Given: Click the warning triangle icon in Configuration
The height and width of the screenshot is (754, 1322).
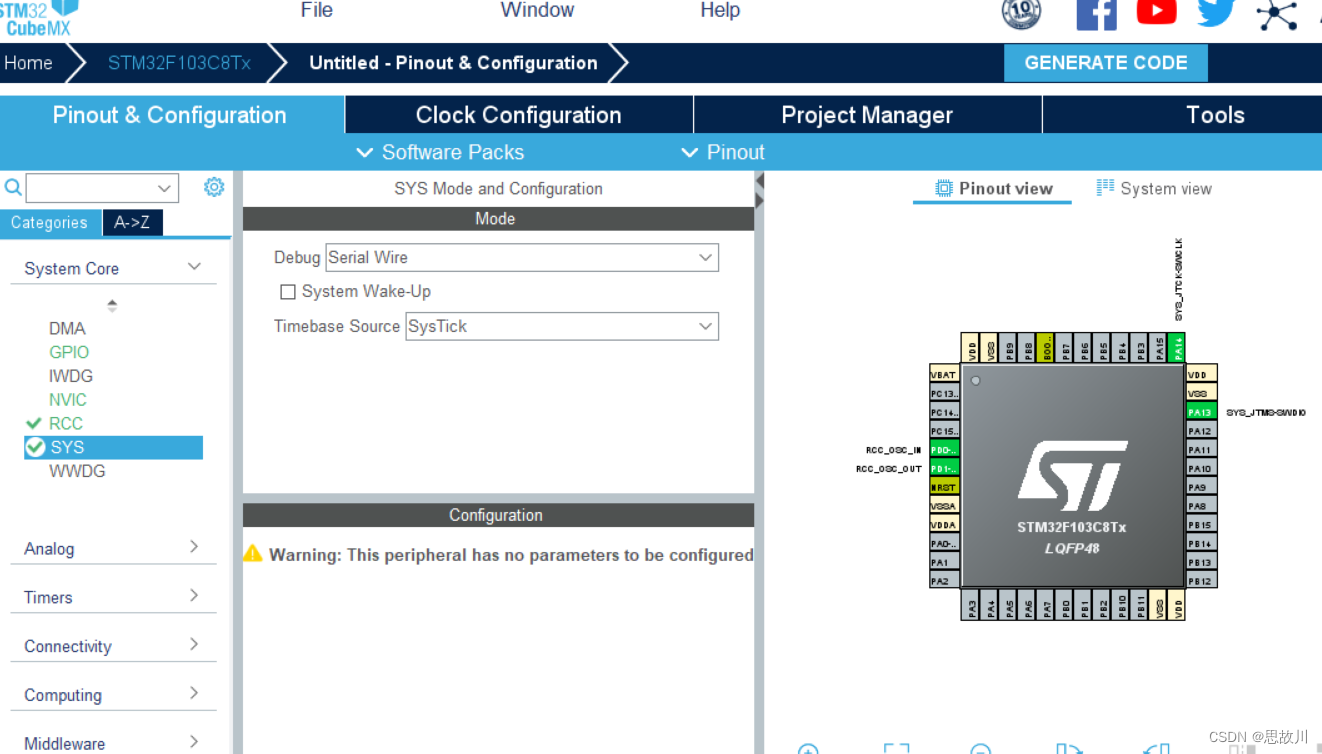Looking at the screenshot, I should 253,553.
